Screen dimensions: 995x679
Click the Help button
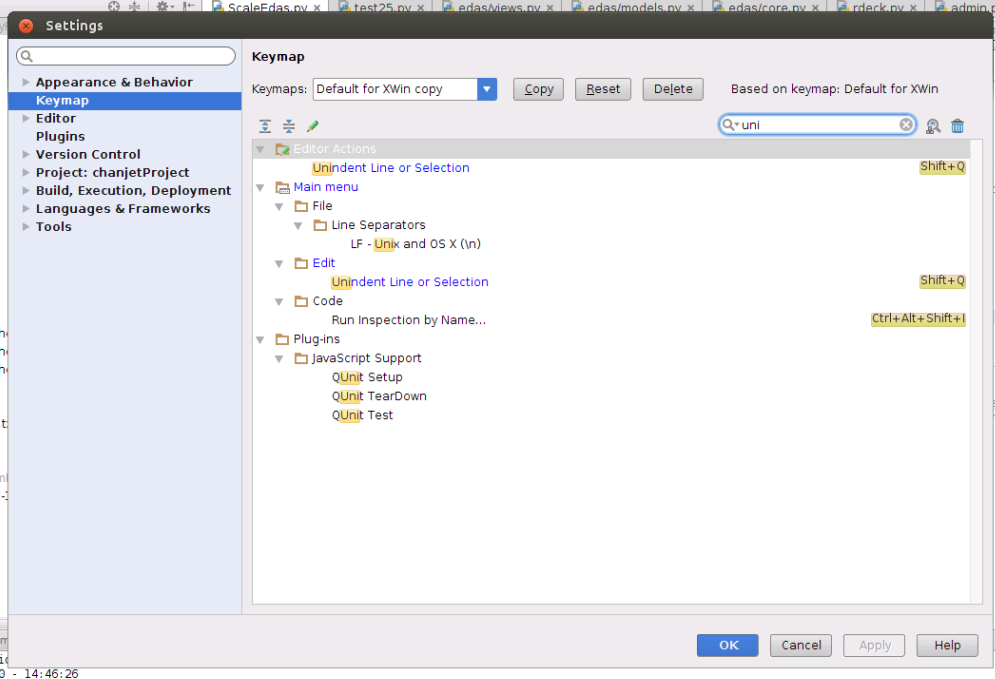click(x=947, y=645)
